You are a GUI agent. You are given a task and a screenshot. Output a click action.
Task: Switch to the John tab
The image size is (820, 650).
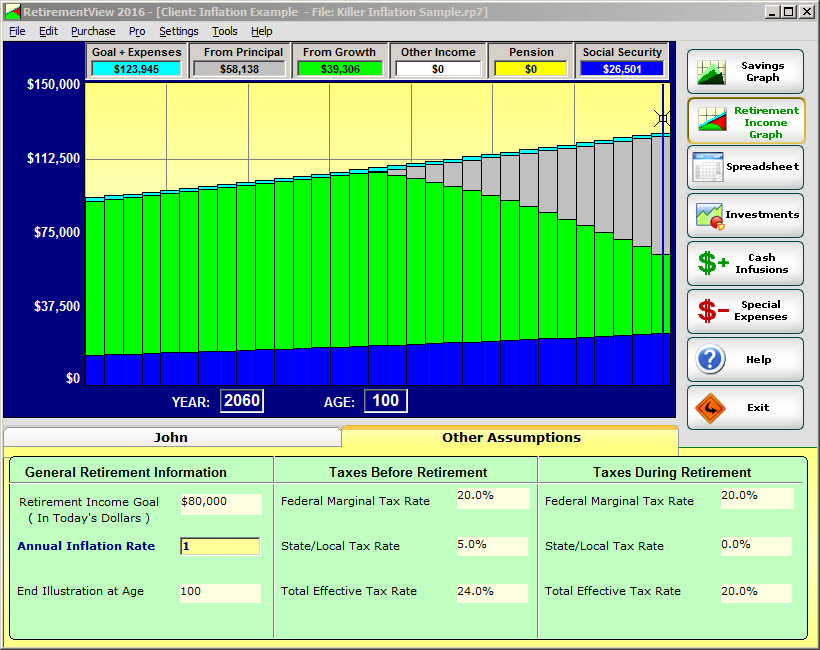pos(172,437)
